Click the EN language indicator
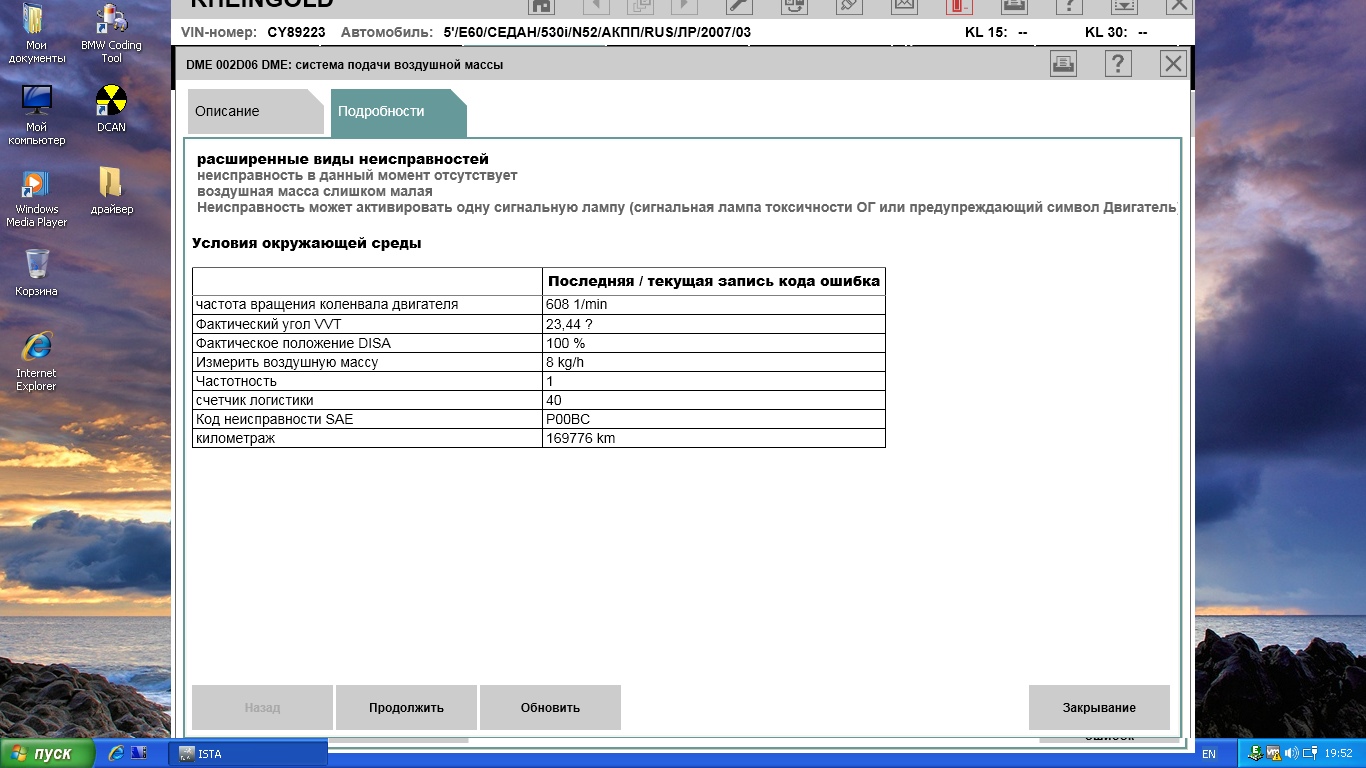This screenshot has height=768, width=1366. [x=1209, y=754]
